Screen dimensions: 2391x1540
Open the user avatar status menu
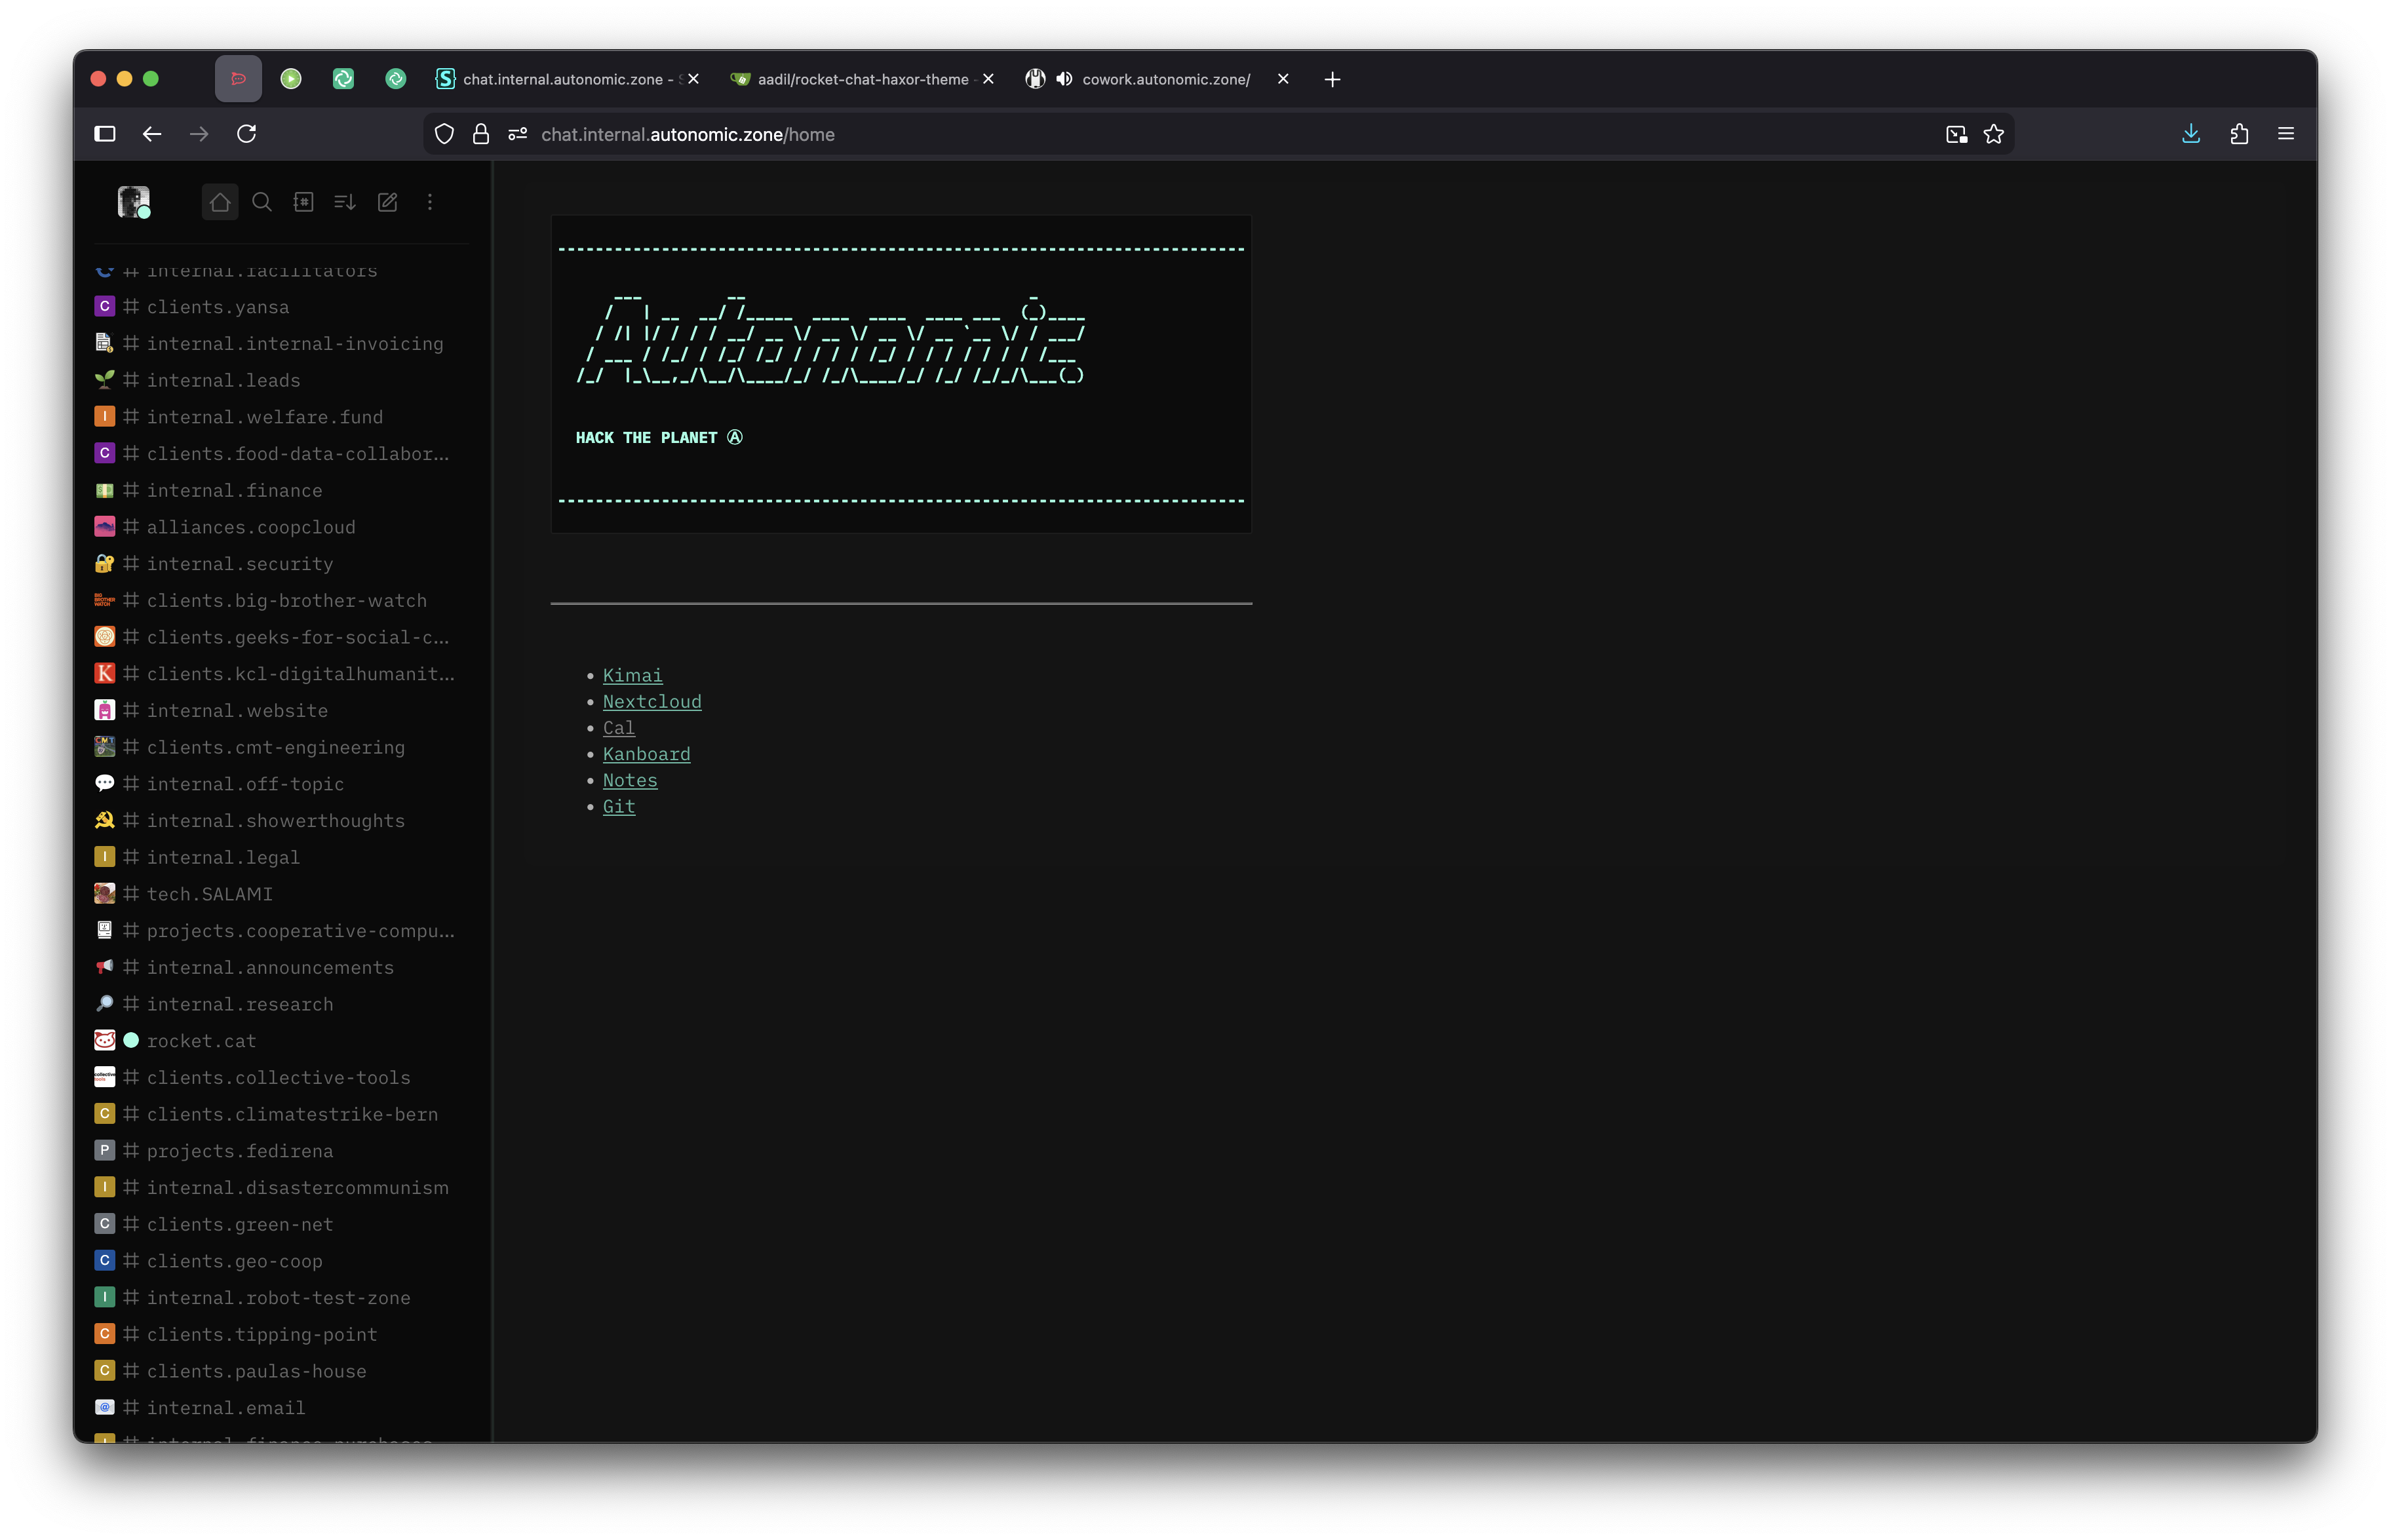click(133, 202)
